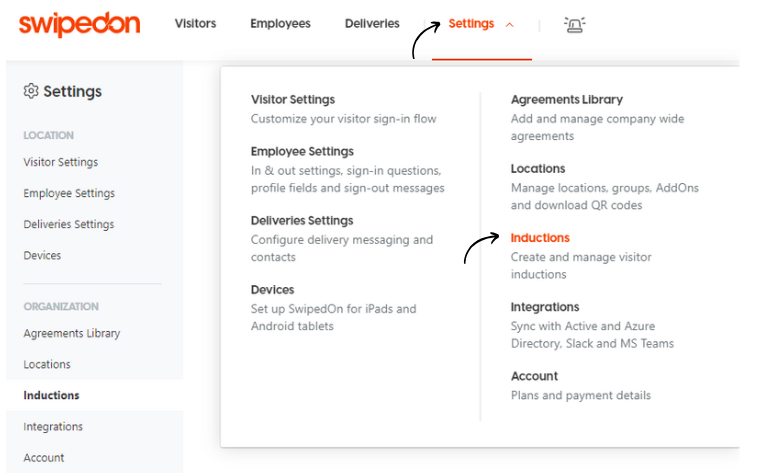Select Account in the dropdown menu
This screenshot has height=473, width=763.
pyautogui.click(x=534, y=376)
